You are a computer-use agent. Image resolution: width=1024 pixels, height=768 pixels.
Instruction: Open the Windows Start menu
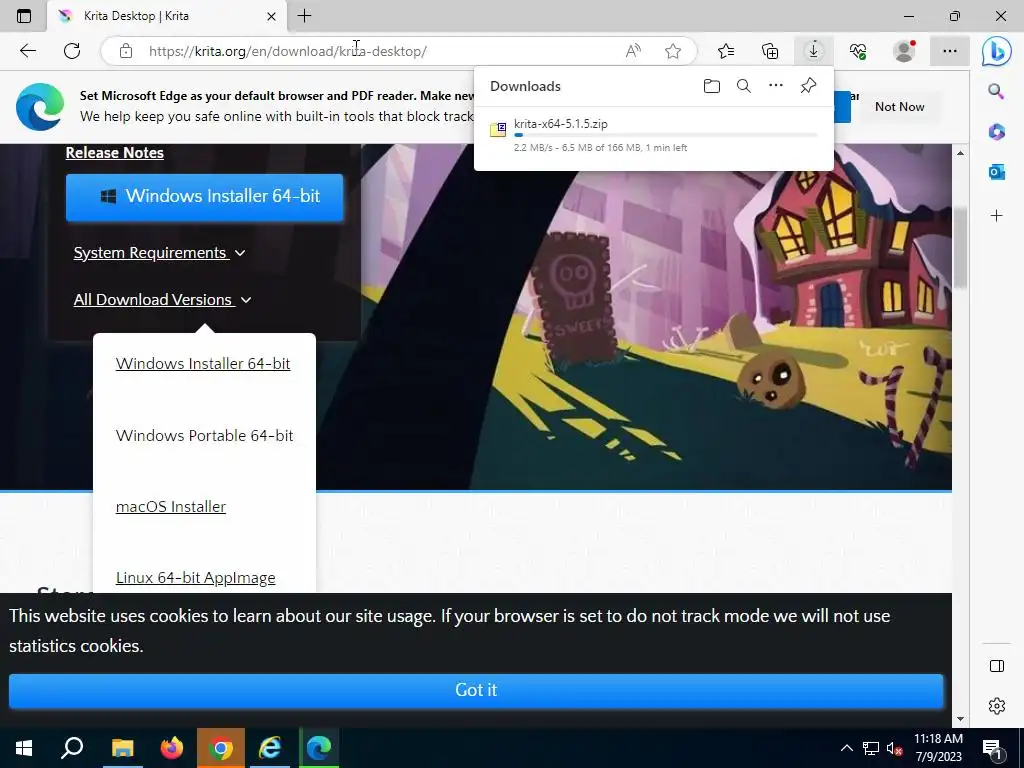tap(24, 748)
